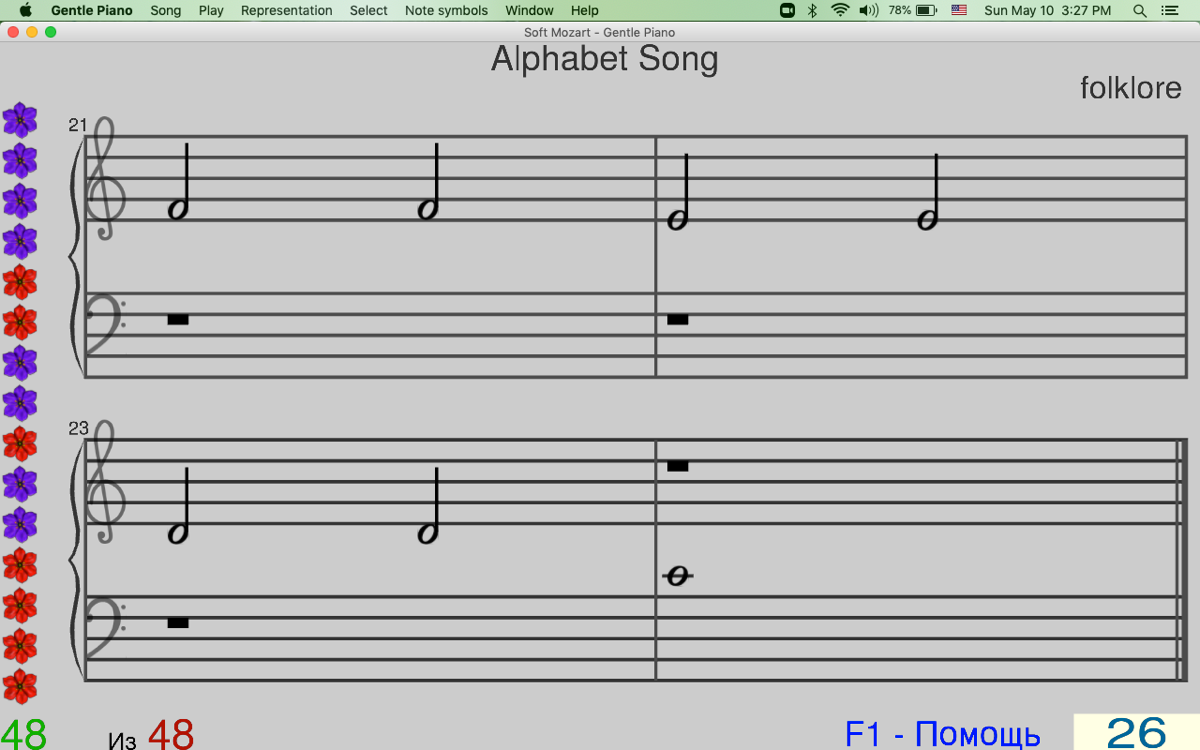Open the Note symbols menu
Screen dimensions: 1200x750
tap(446, 10)
